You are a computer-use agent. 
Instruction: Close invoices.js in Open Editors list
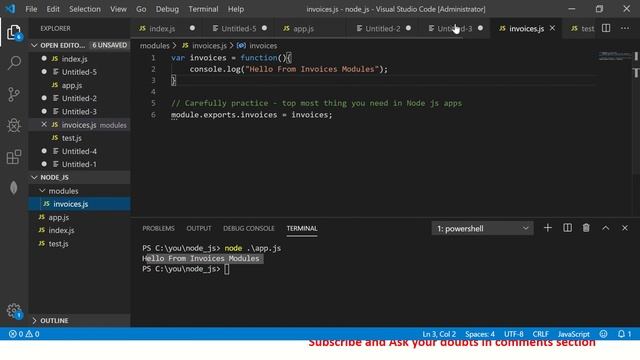pos(44,124)
